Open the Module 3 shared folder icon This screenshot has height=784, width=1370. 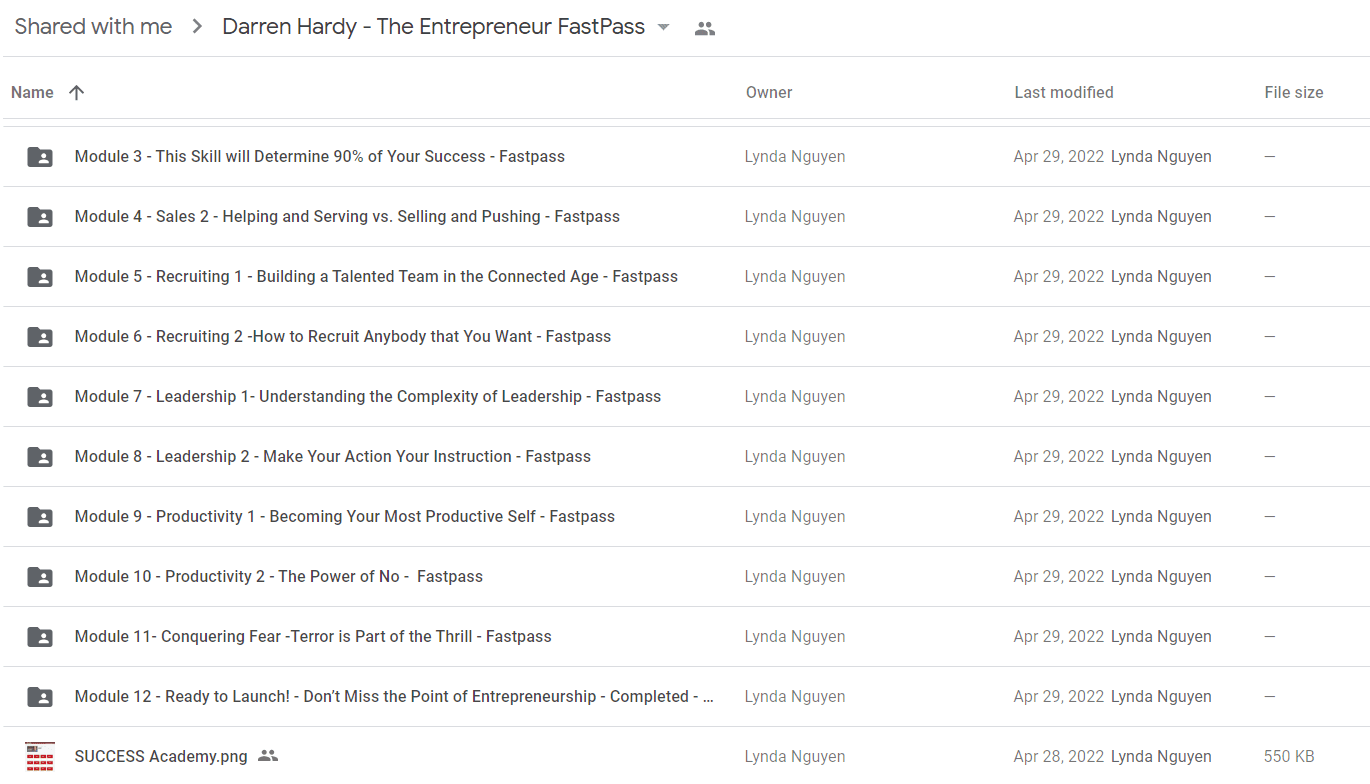pyautogui.click(x=40, y=157)
